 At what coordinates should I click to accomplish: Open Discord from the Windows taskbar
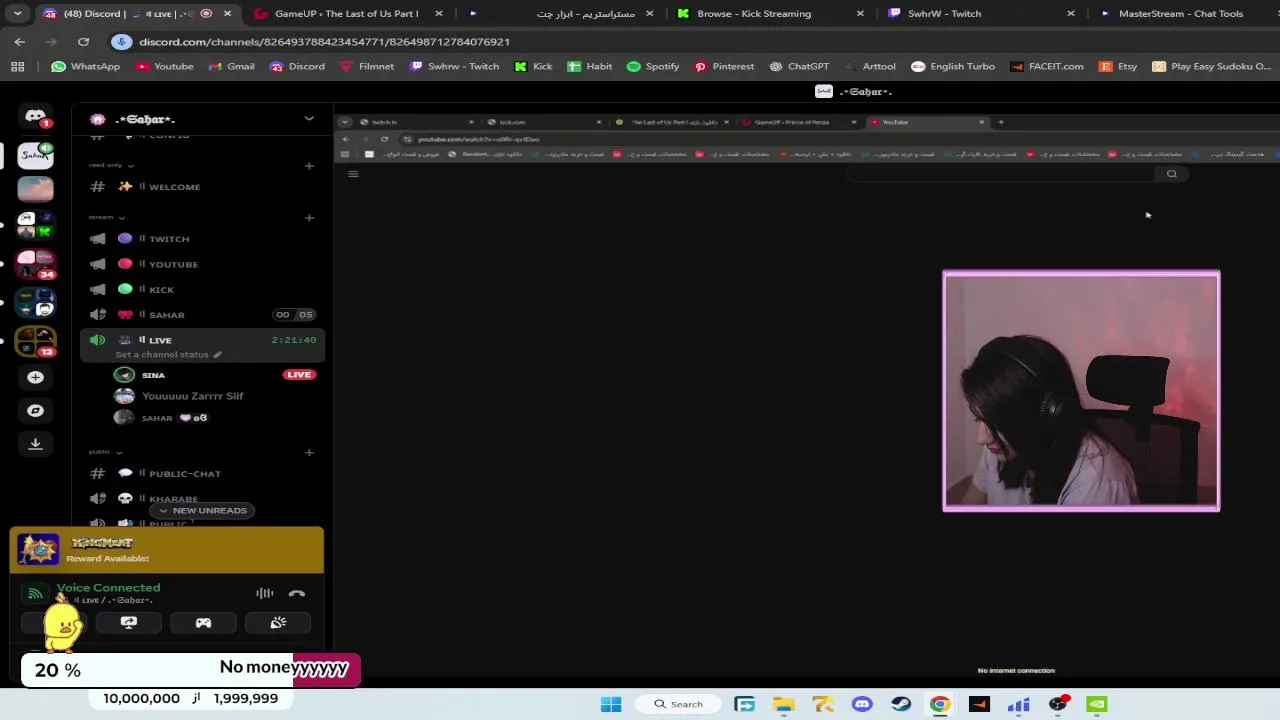[862, 704]
